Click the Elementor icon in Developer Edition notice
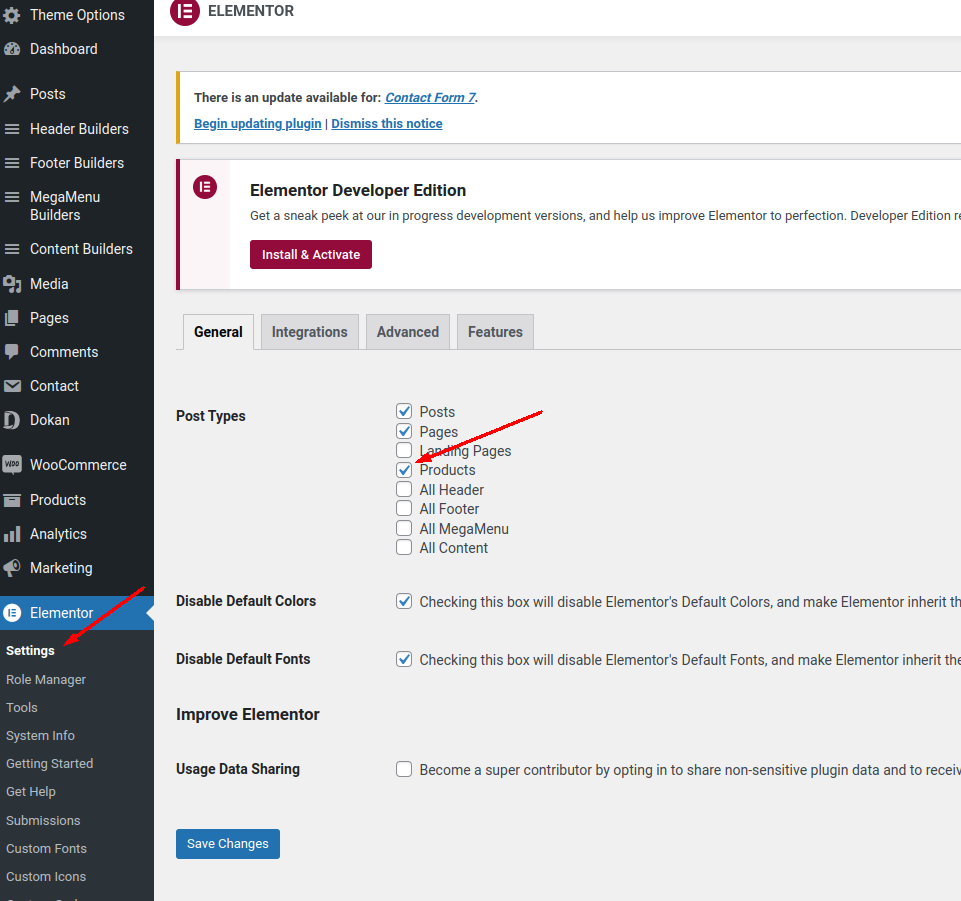961x901 pixels. [x=205, y=187]
